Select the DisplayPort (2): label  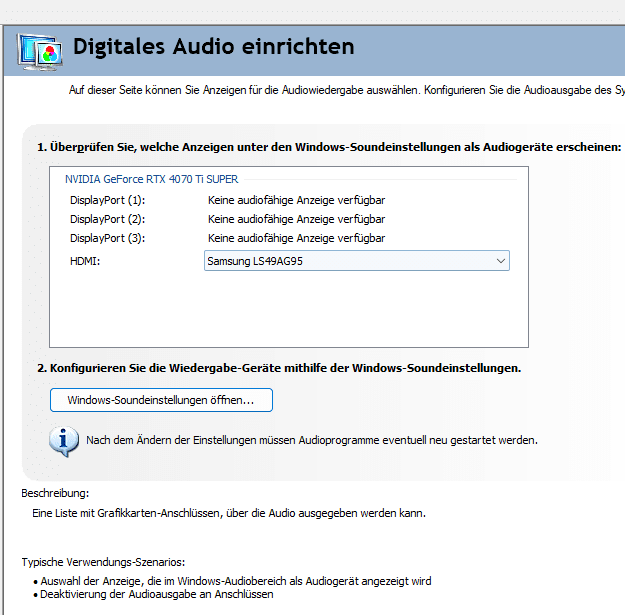(108, 219)
